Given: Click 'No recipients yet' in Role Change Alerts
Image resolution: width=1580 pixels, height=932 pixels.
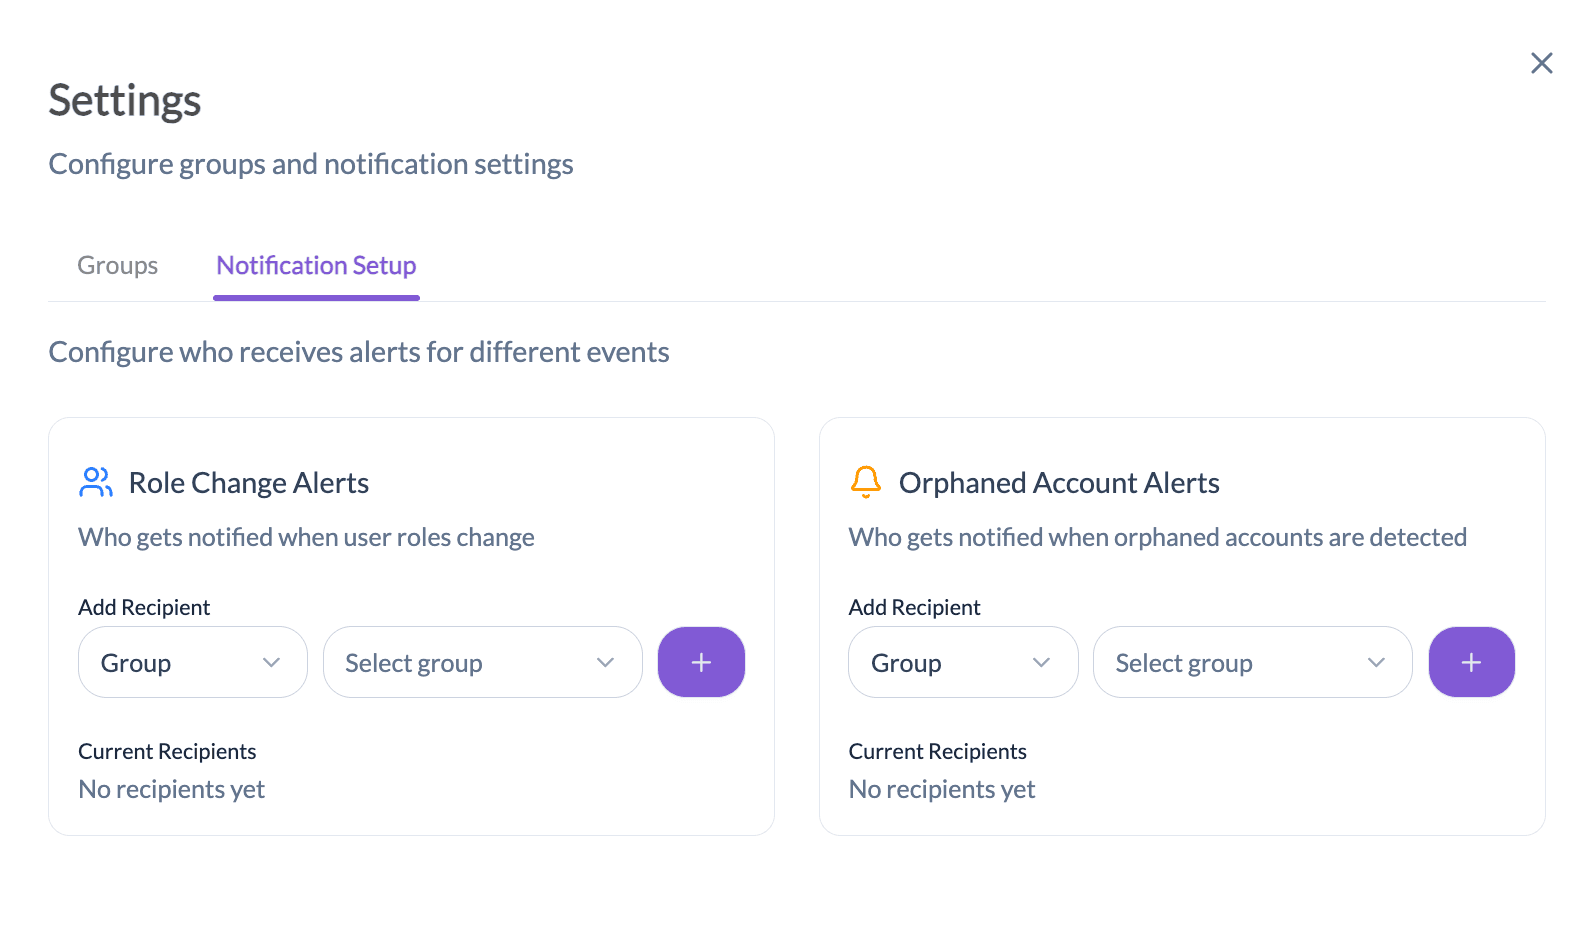Looking at the screenshot, I should [x=172, y=790].
